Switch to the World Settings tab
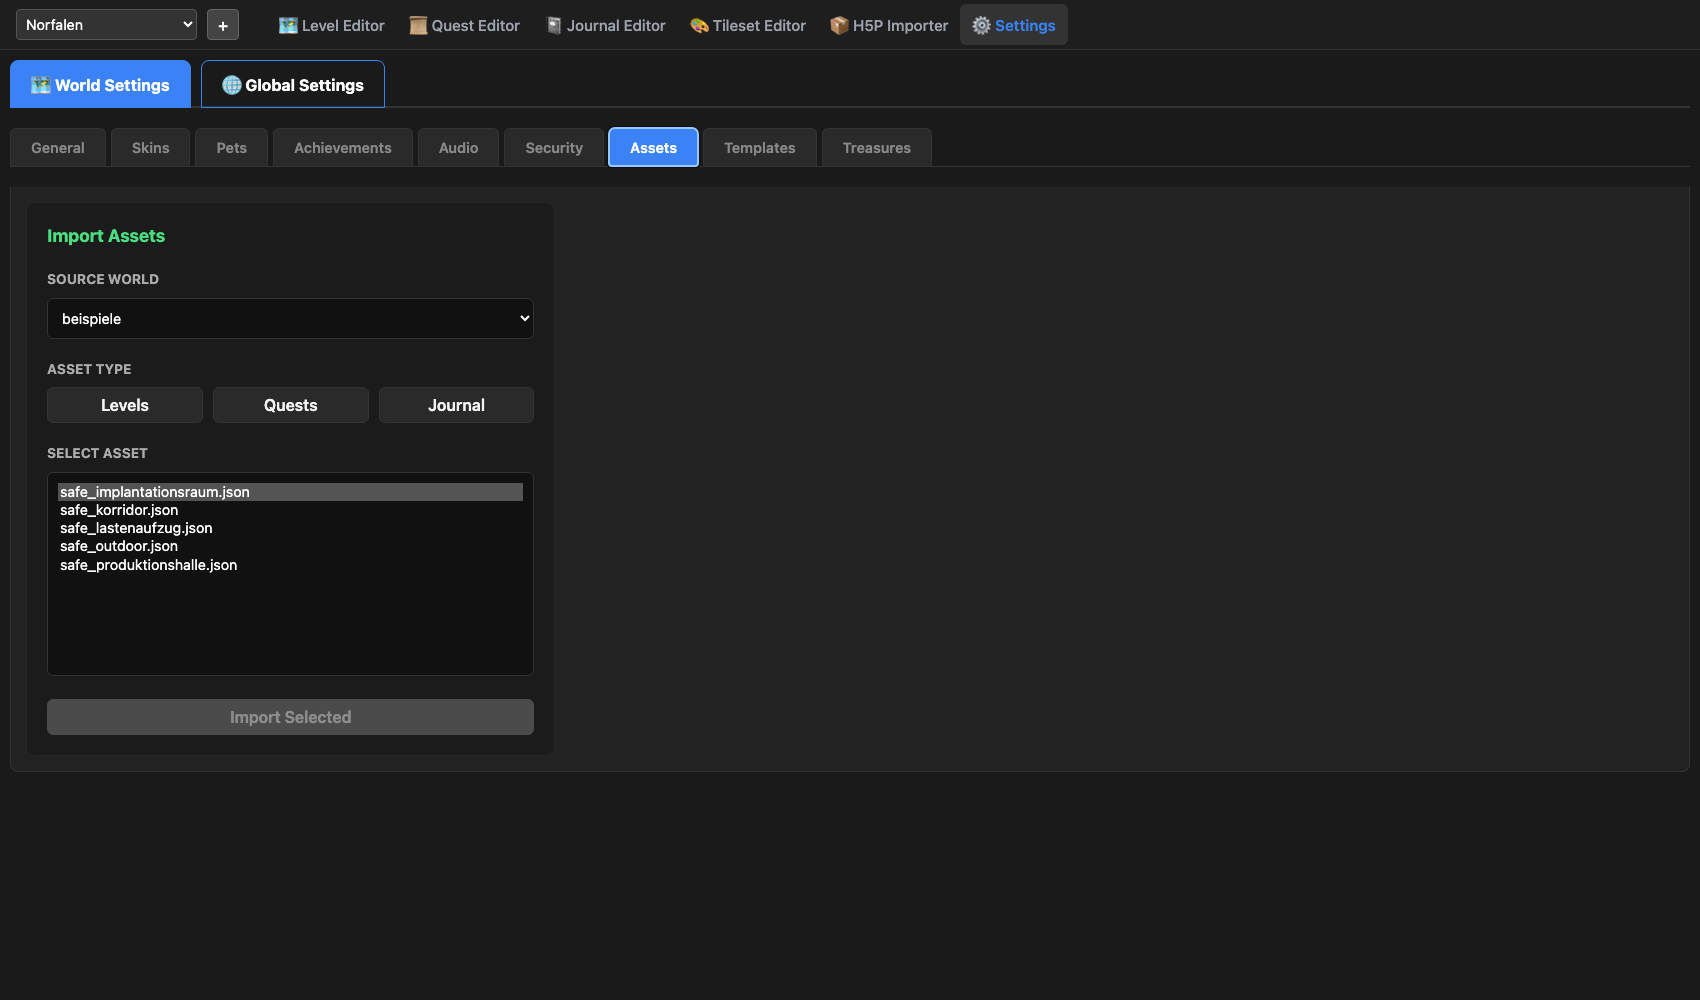Image resolution: width=1700 pixels, height=1000 pixels. [100, 85]
